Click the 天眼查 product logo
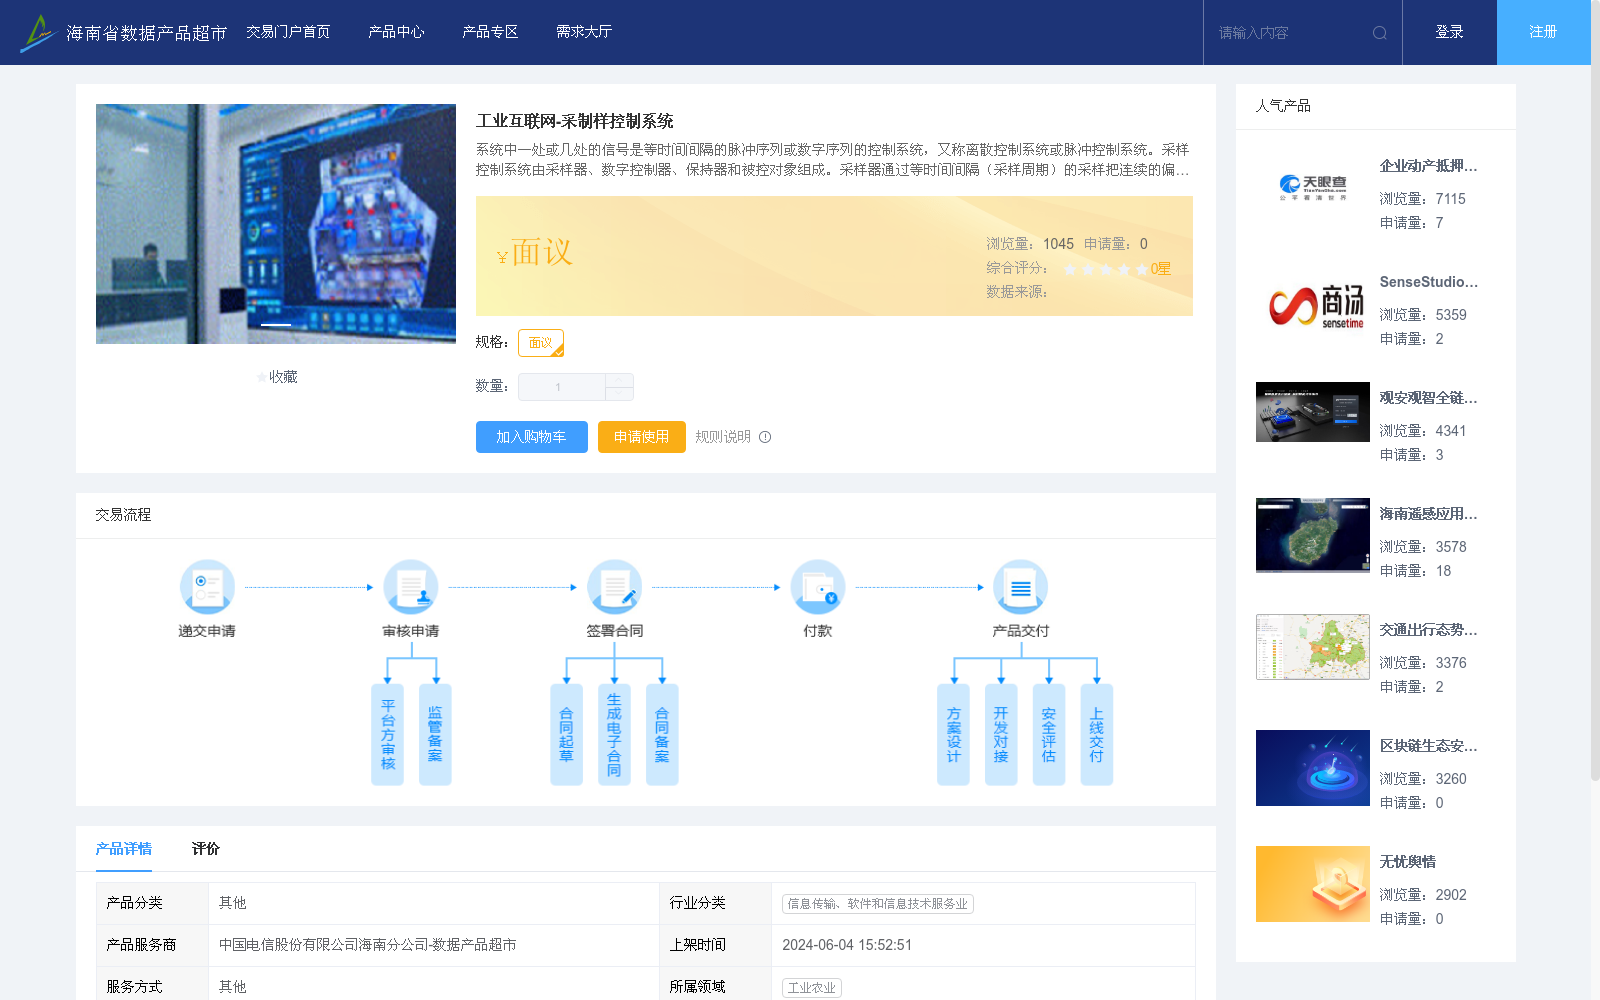 [x=1313, y=187]
